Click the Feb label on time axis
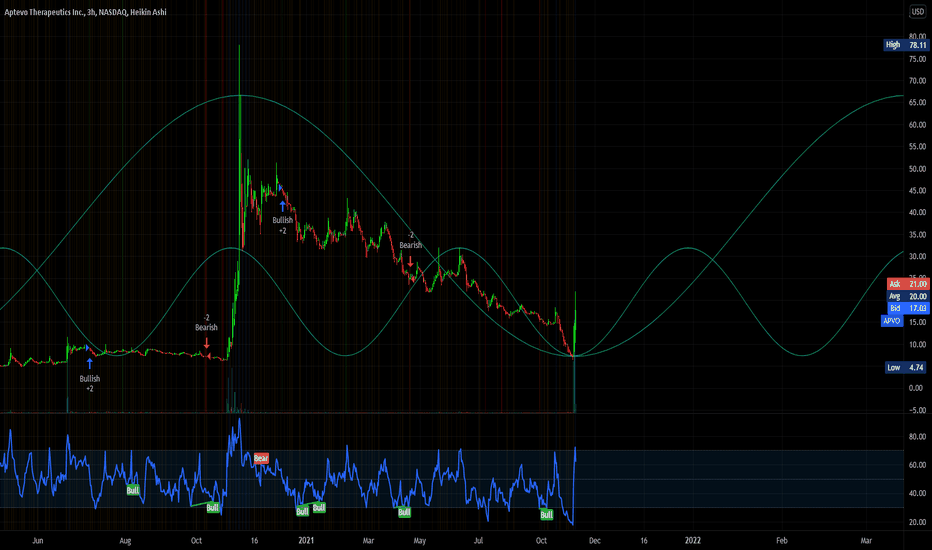This screenshot has height=550, width=932. [782, 540]
